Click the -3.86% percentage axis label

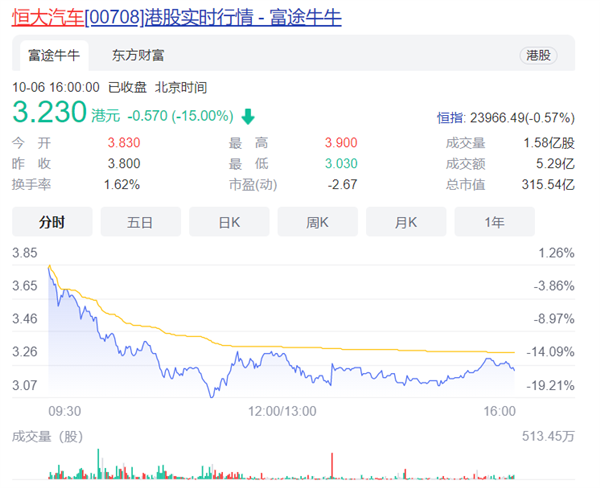[554, 286]
